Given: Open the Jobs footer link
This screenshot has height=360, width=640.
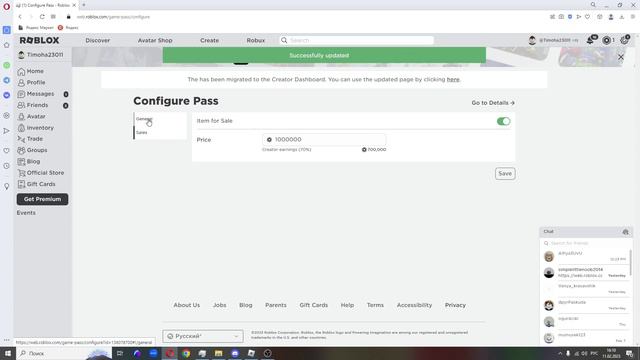Looking at the screenshot, I should 220,305.
